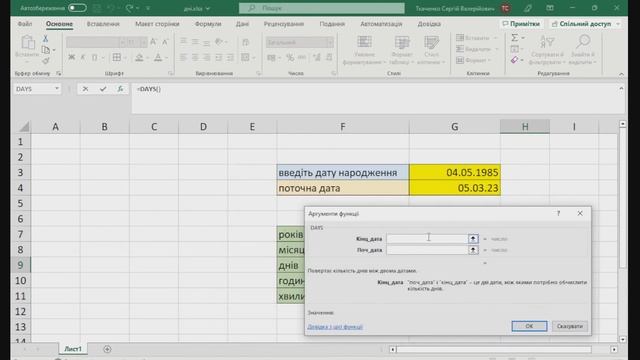Screen dimensions: 640x360
Task: Open the font name dropdown
Action: pyautogui.click(x=122, y=42)
